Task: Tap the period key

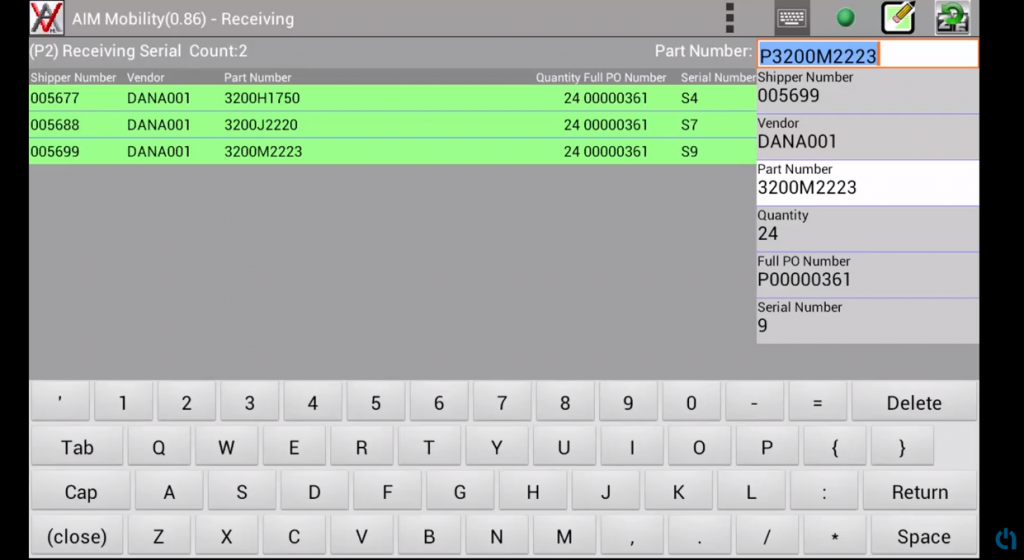Action: pos(699,536)
